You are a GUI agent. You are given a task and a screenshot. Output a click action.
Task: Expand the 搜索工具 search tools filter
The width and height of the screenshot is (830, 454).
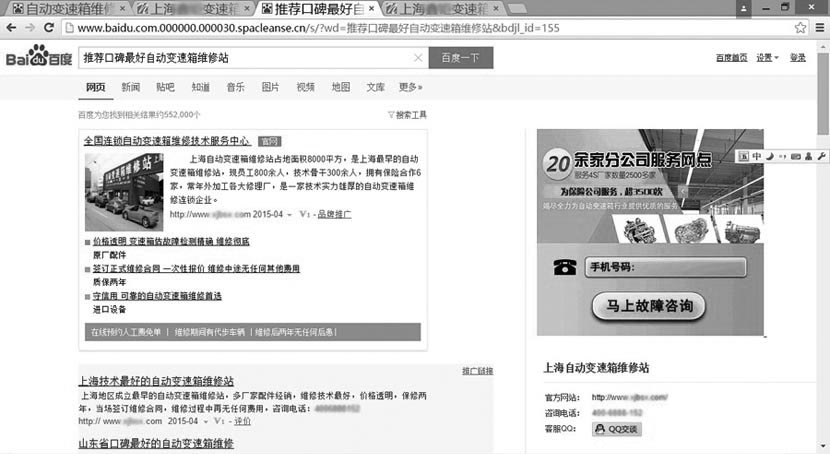click(407, 115)
